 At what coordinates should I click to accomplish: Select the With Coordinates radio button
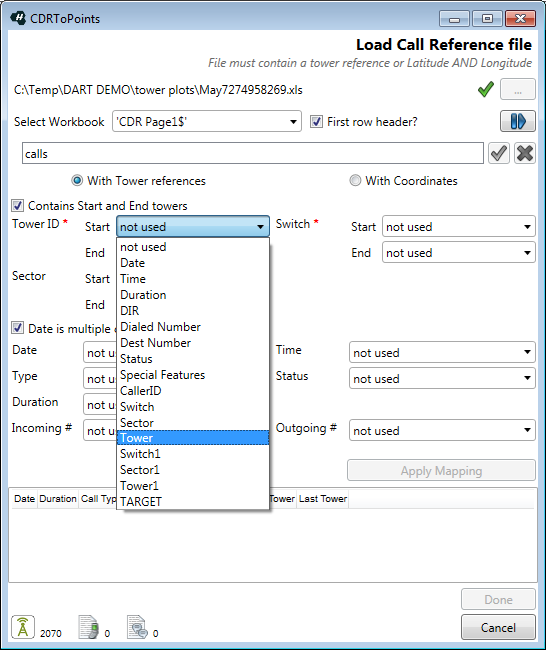(355, 181)
